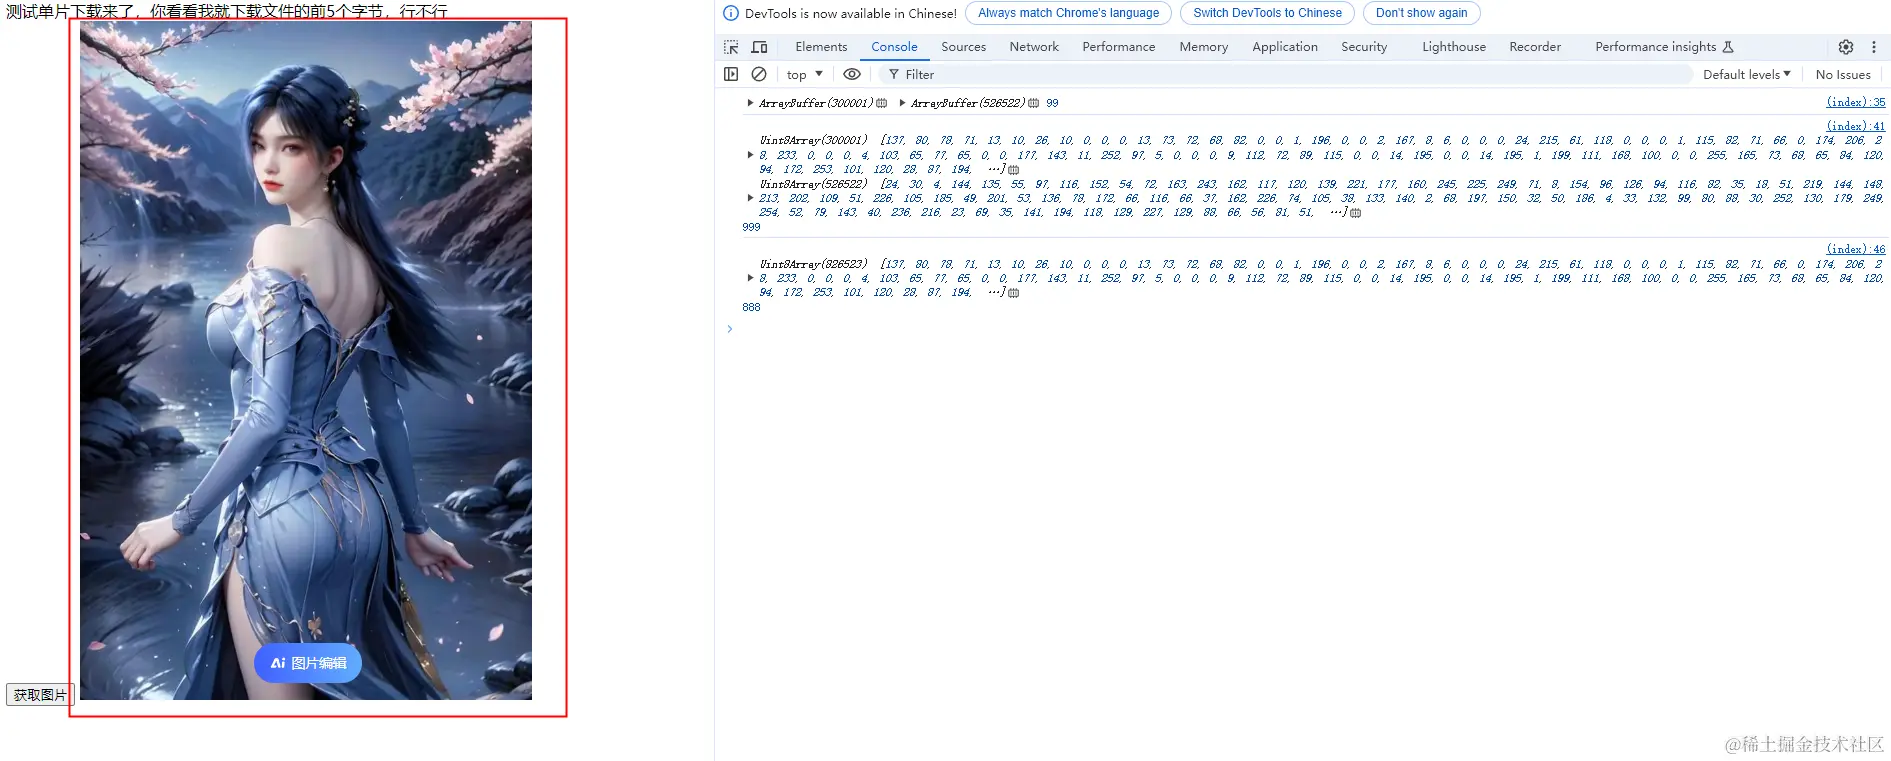Click the No Issues indicator

[1843, 74]
